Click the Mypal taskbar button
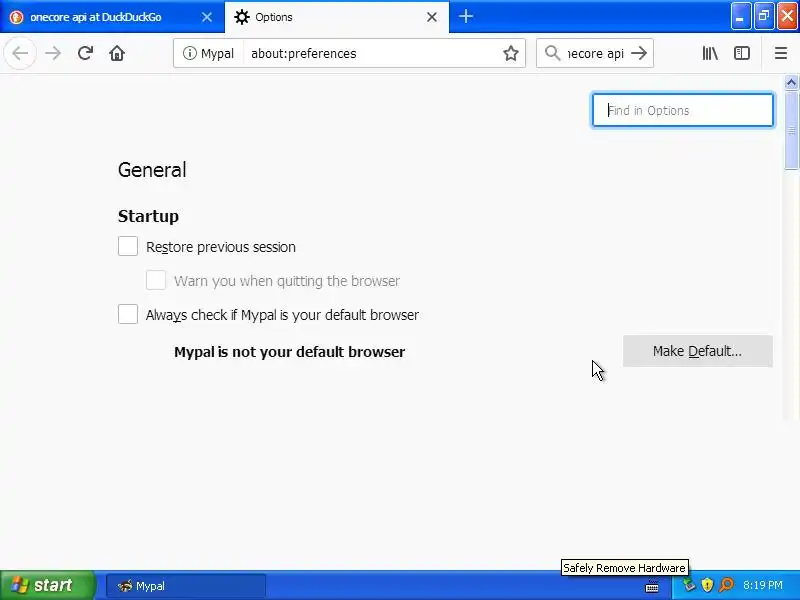Image resolution: width=800 pixels, height=600 pixels. [186, 586]
